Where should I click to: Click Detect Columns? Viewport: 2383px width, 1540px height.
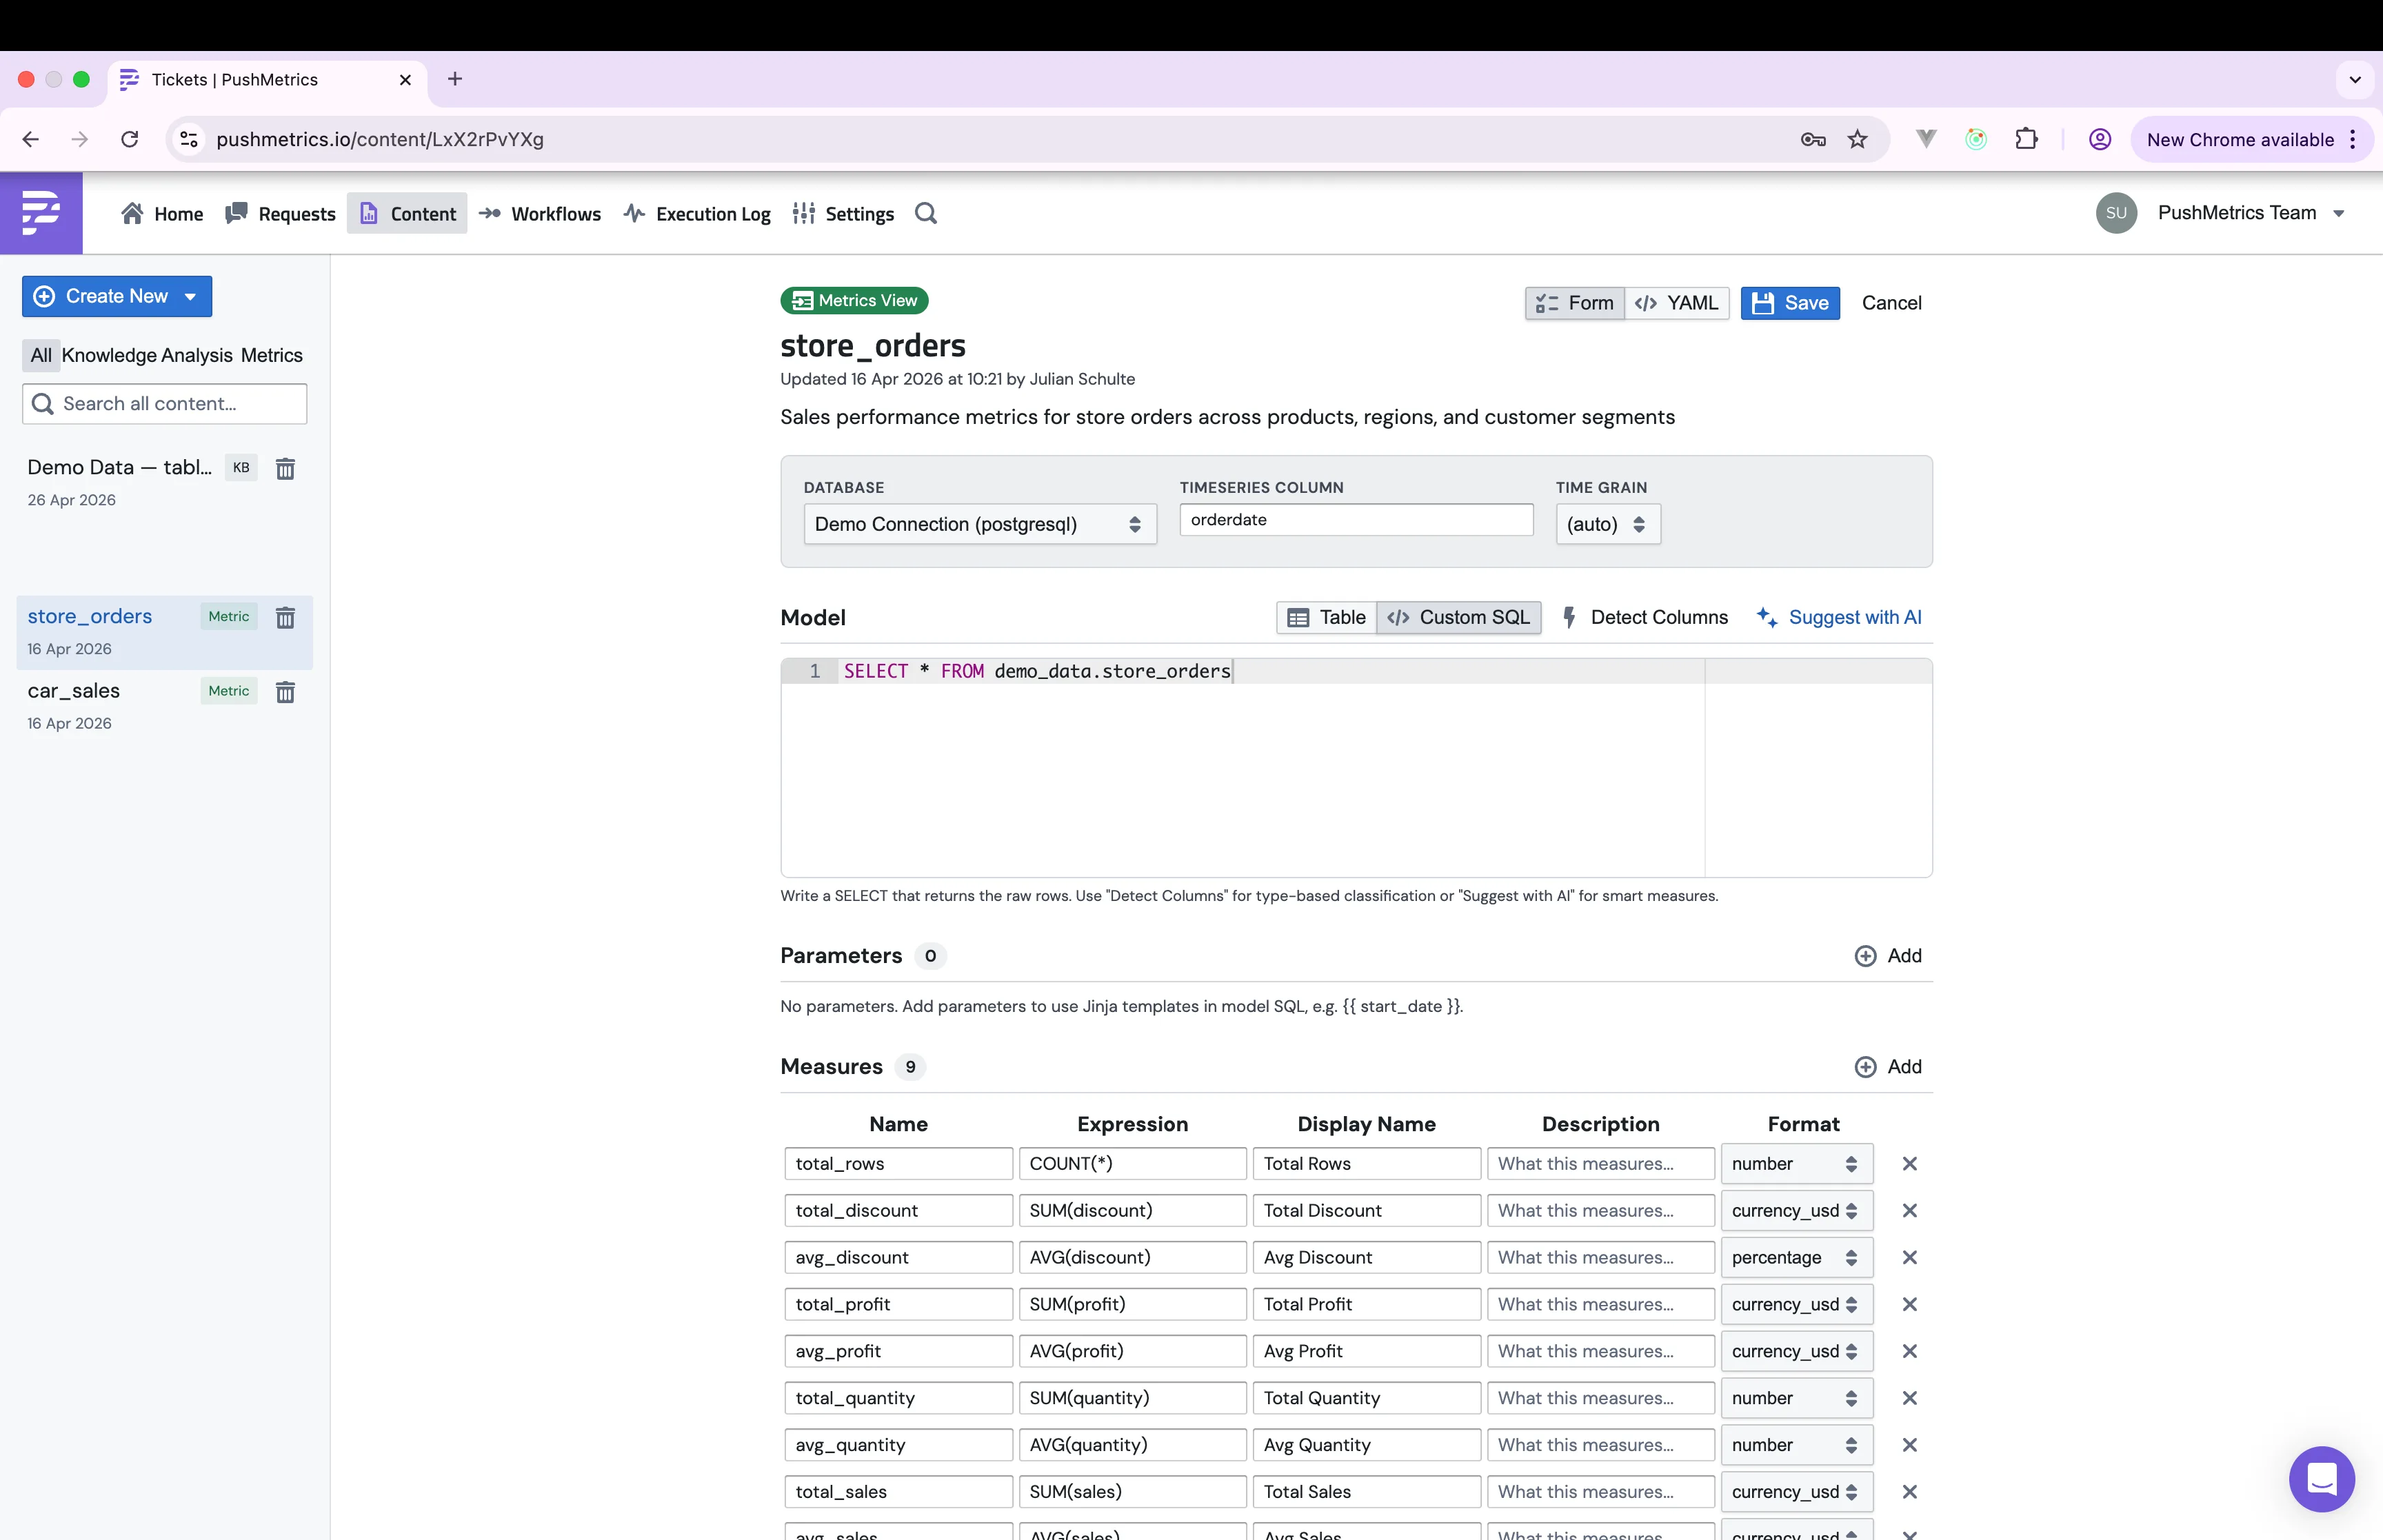[x=1645, y=618]
